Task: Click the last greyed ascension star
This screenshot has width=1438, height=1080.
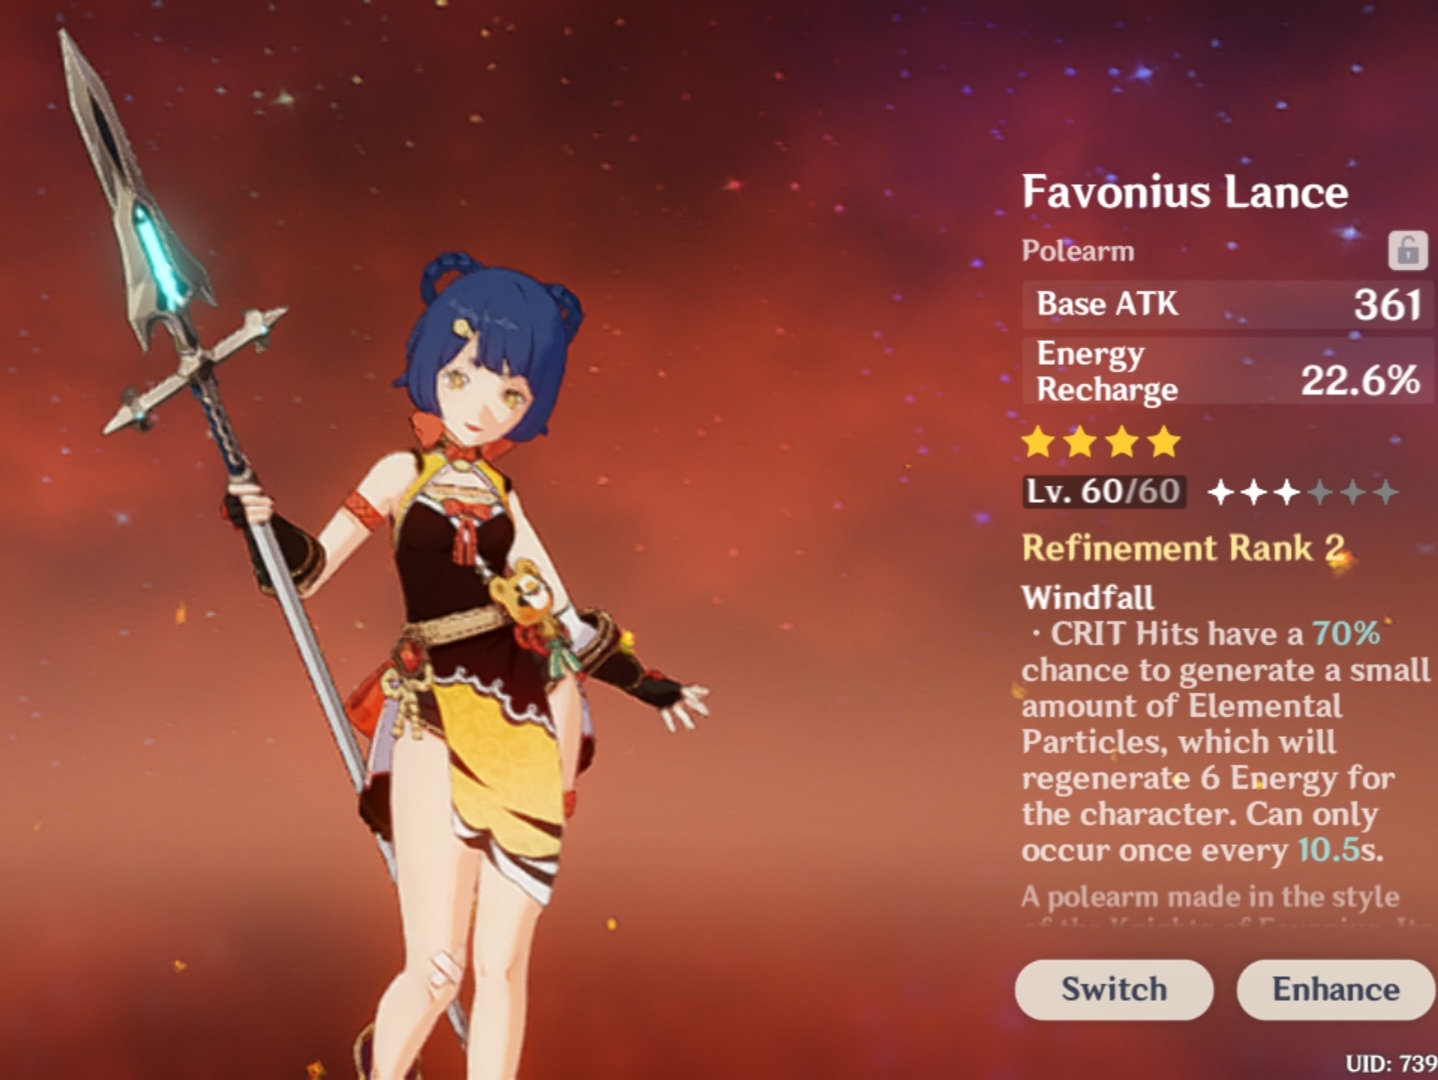Action: pos(1385,492)
